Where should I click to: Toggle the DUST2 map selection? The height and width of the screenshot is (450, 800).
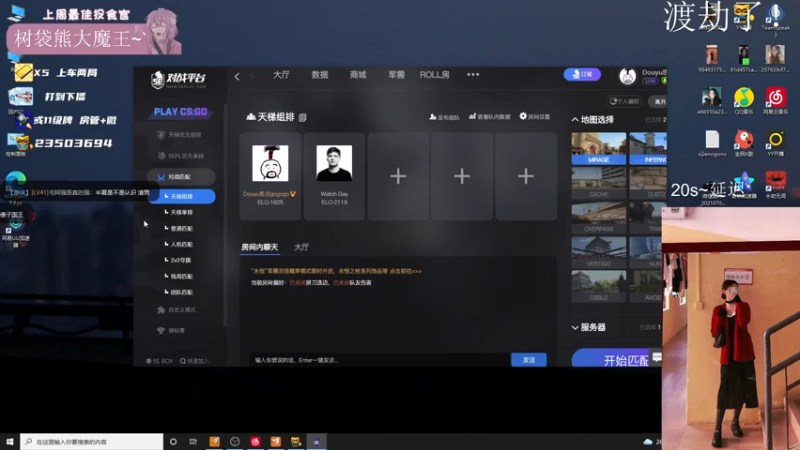[648, 183]
